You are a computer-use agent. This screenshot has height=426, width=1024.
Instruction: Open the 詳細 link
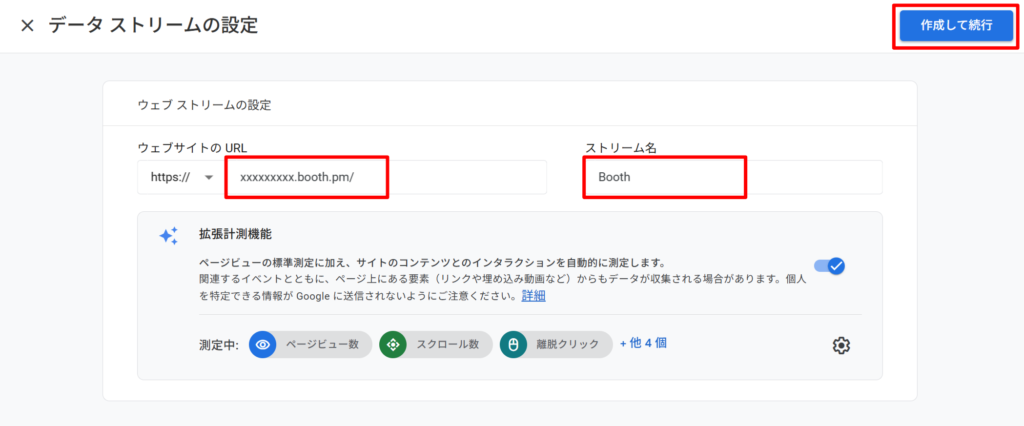[x=533, y=296]
